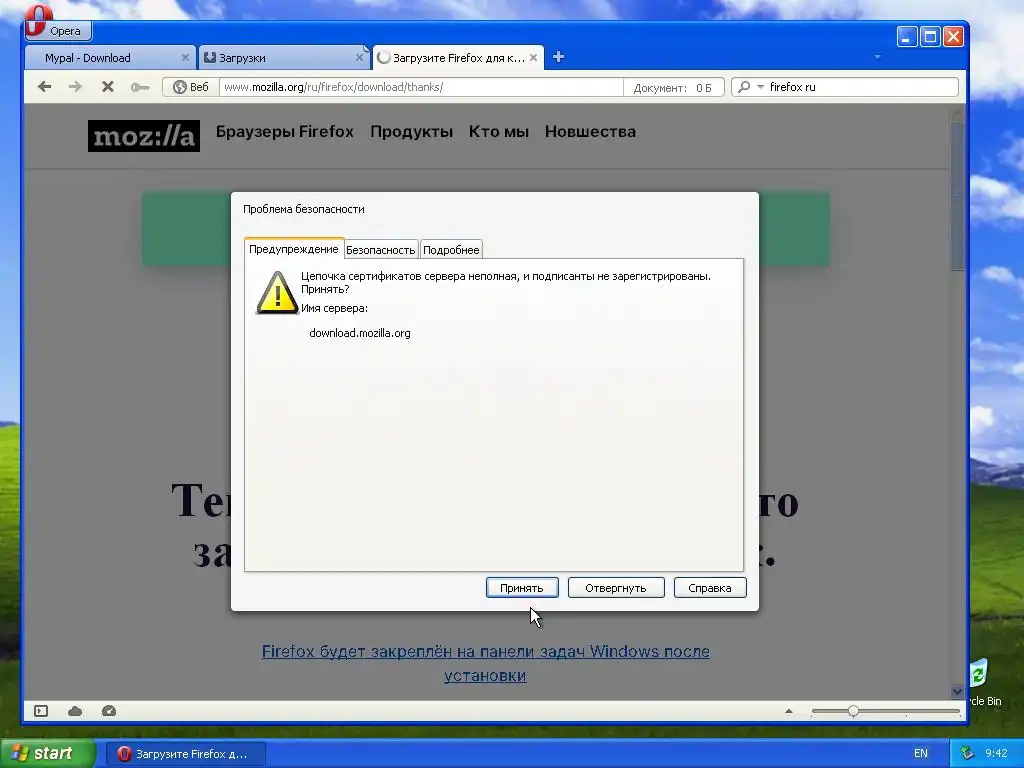
Task: Click the Opera Turbo speedometer icon
Action: click(109, 711)
